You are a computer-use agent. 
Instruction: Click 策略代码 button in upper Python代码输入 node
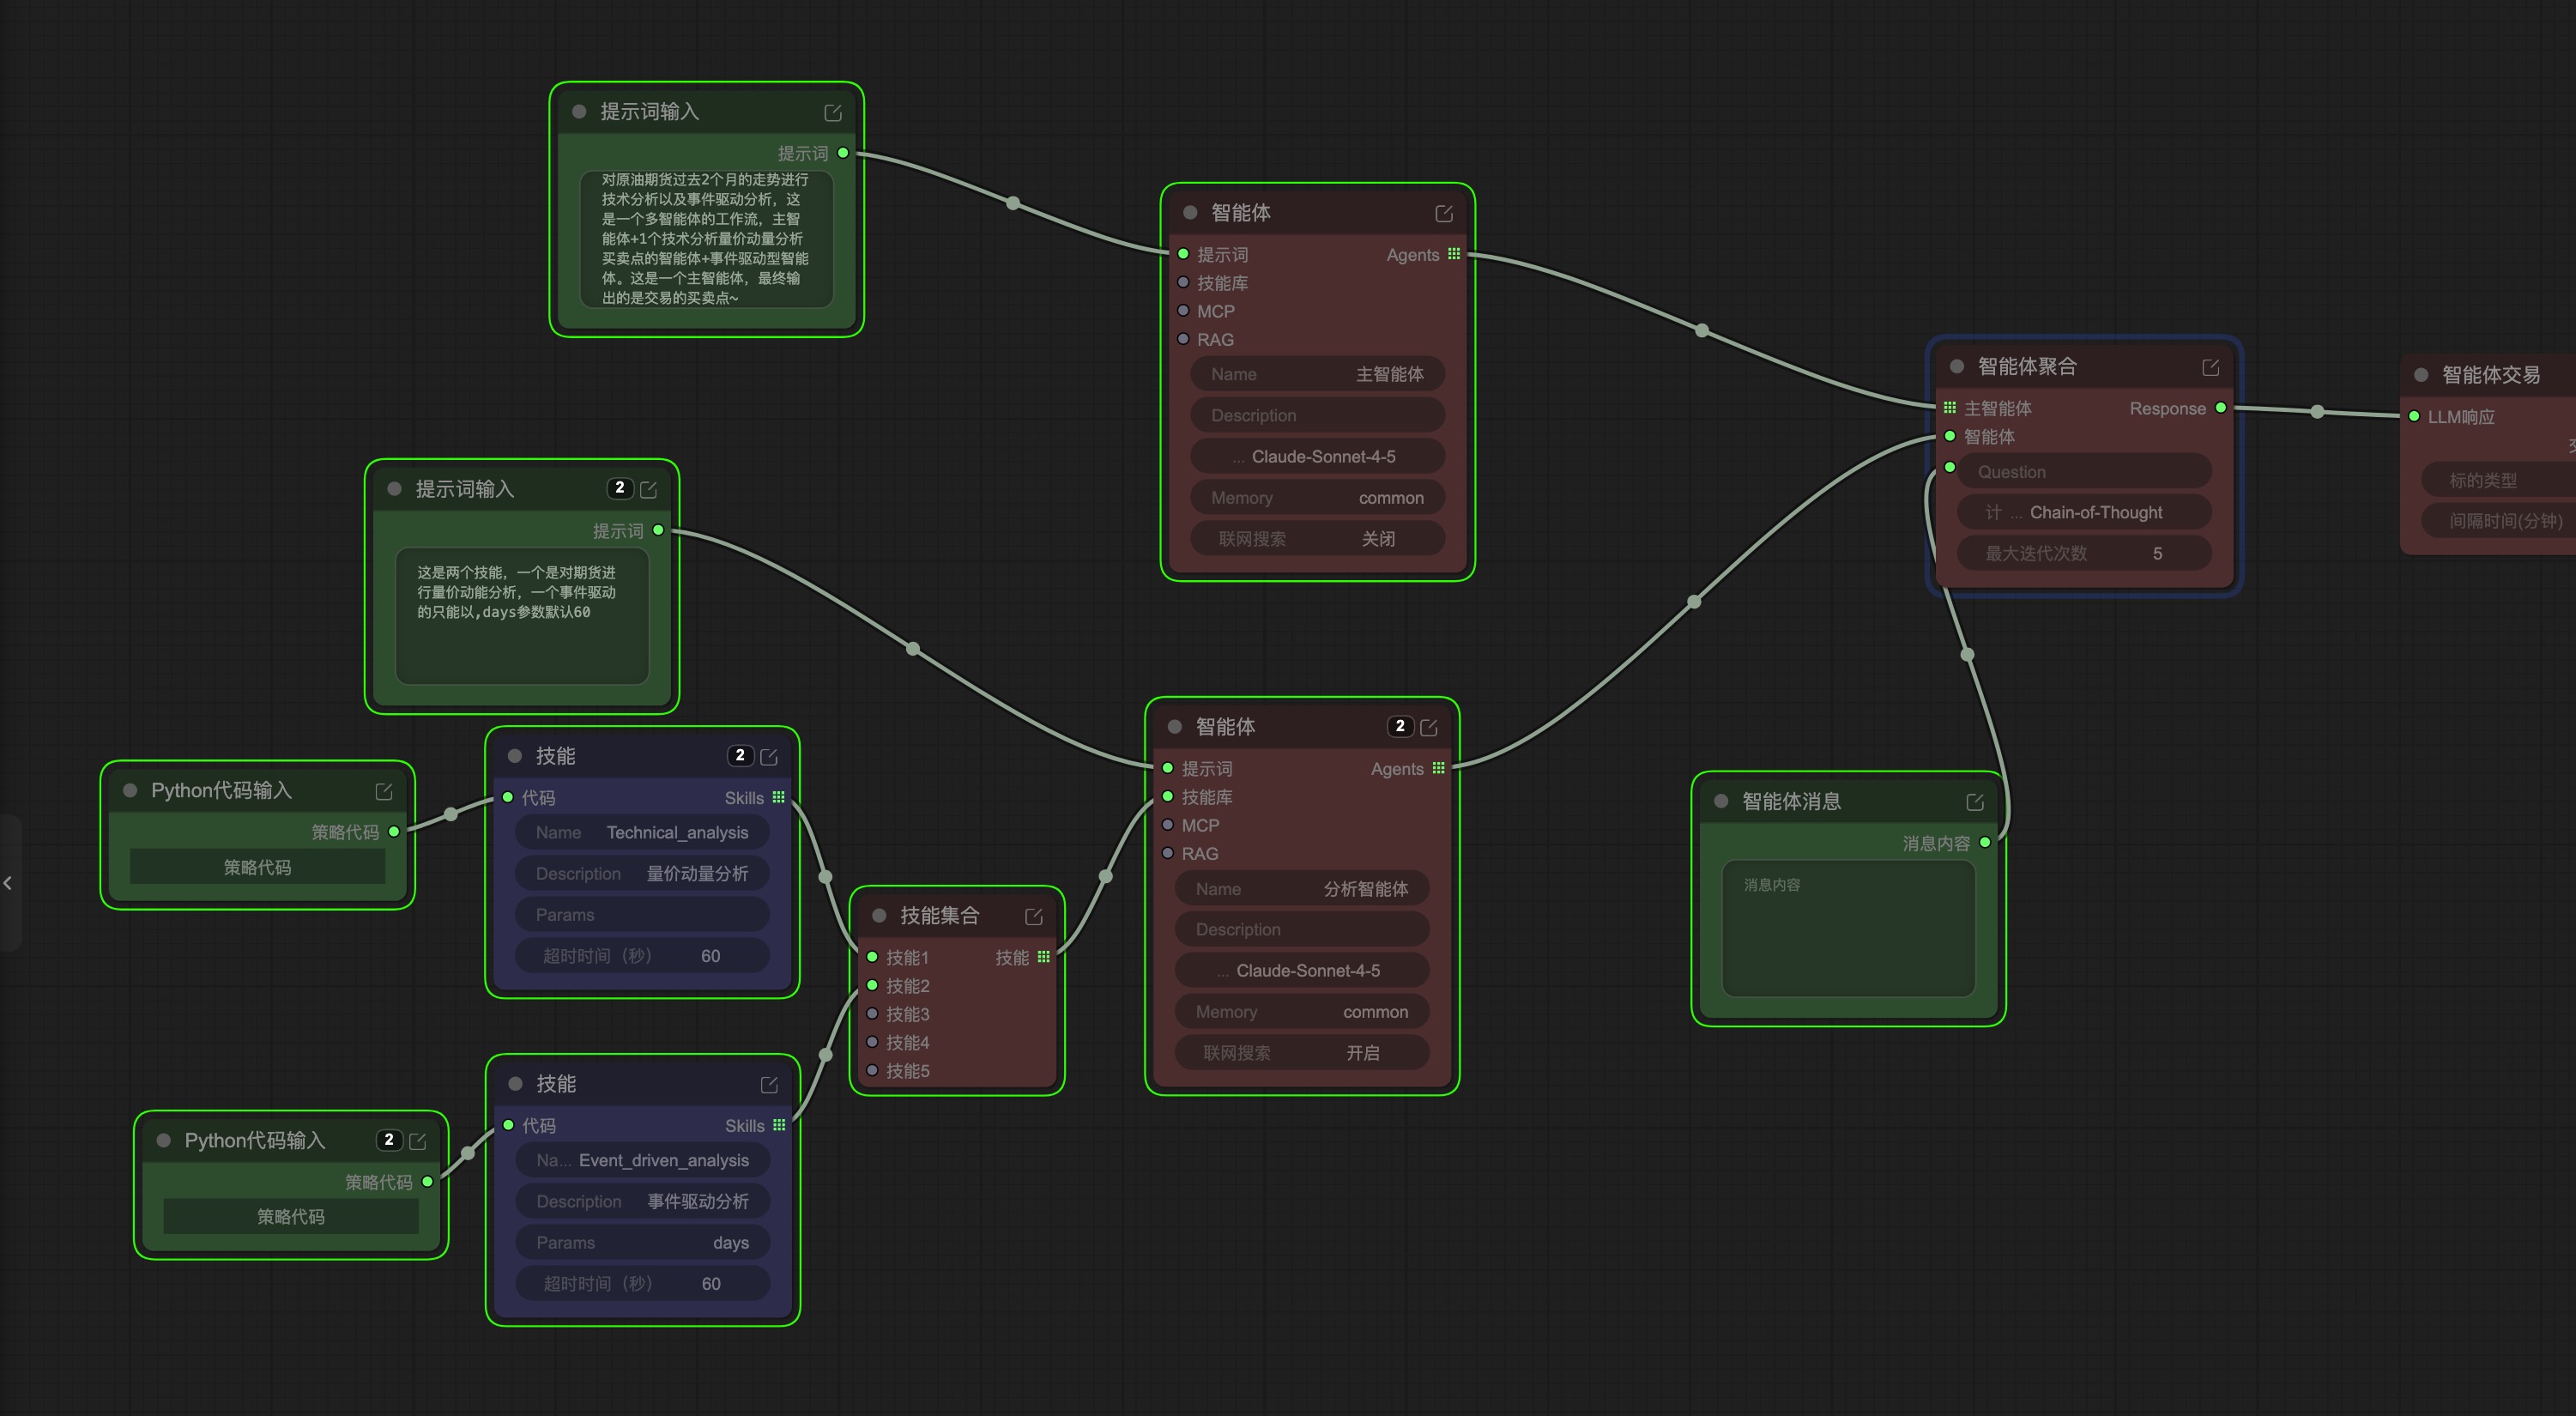point(257,867)
